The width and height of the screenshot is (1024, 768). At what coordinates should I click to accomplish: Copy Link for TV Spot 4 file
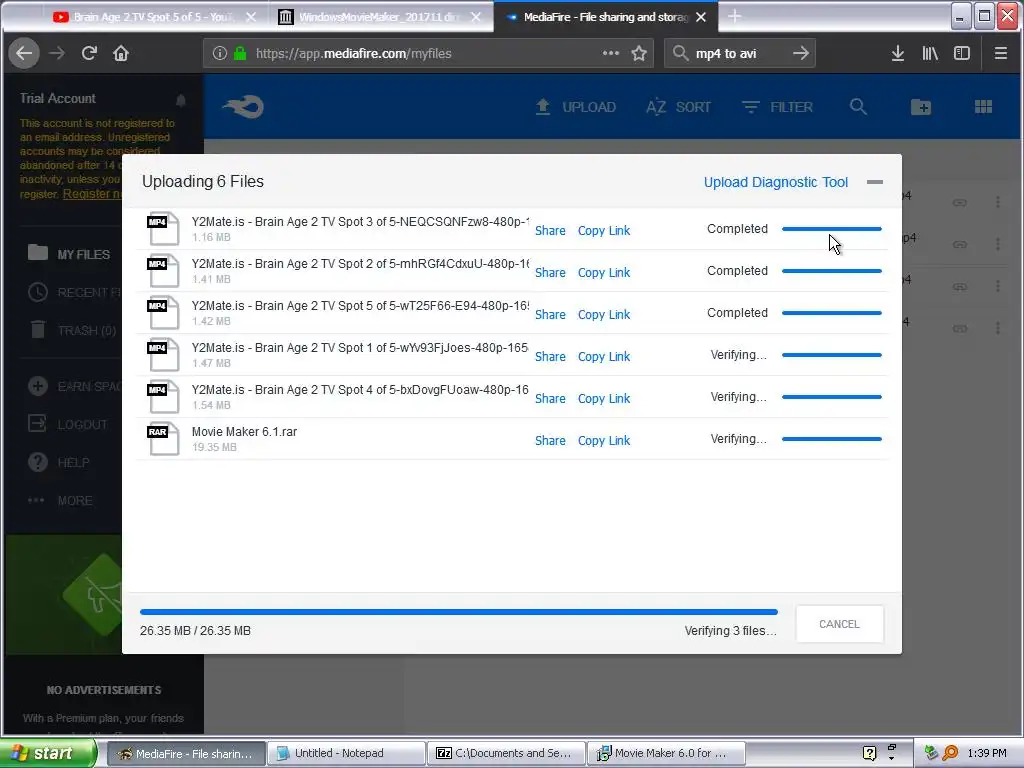[603, 398]
